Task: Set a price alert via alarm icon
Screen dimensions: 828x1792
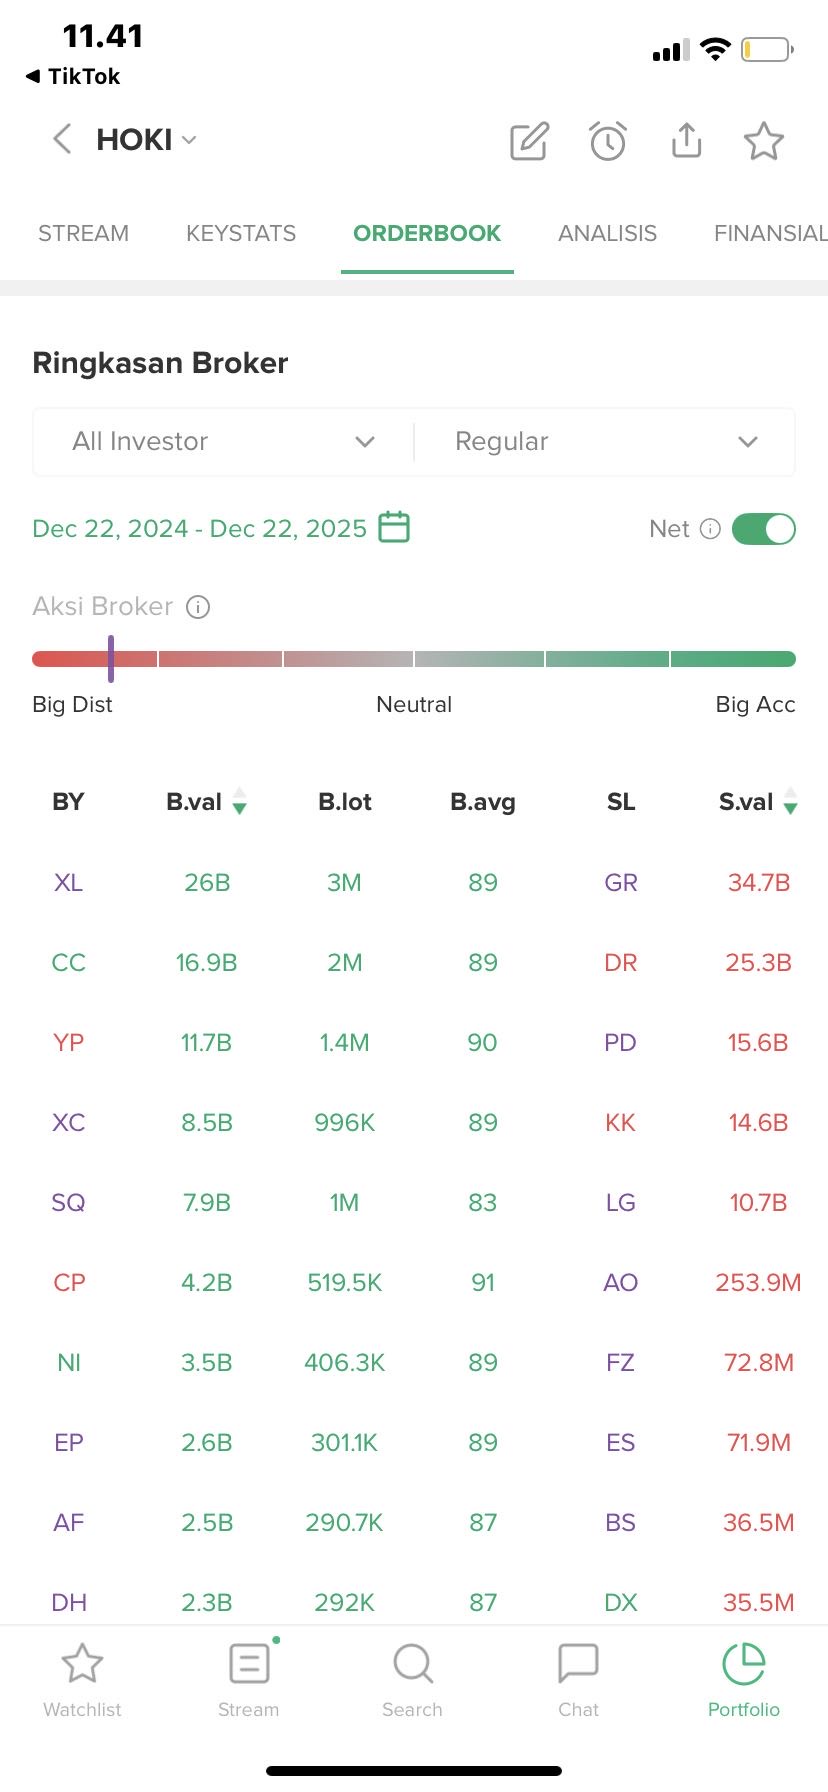Action: [607, 141]
